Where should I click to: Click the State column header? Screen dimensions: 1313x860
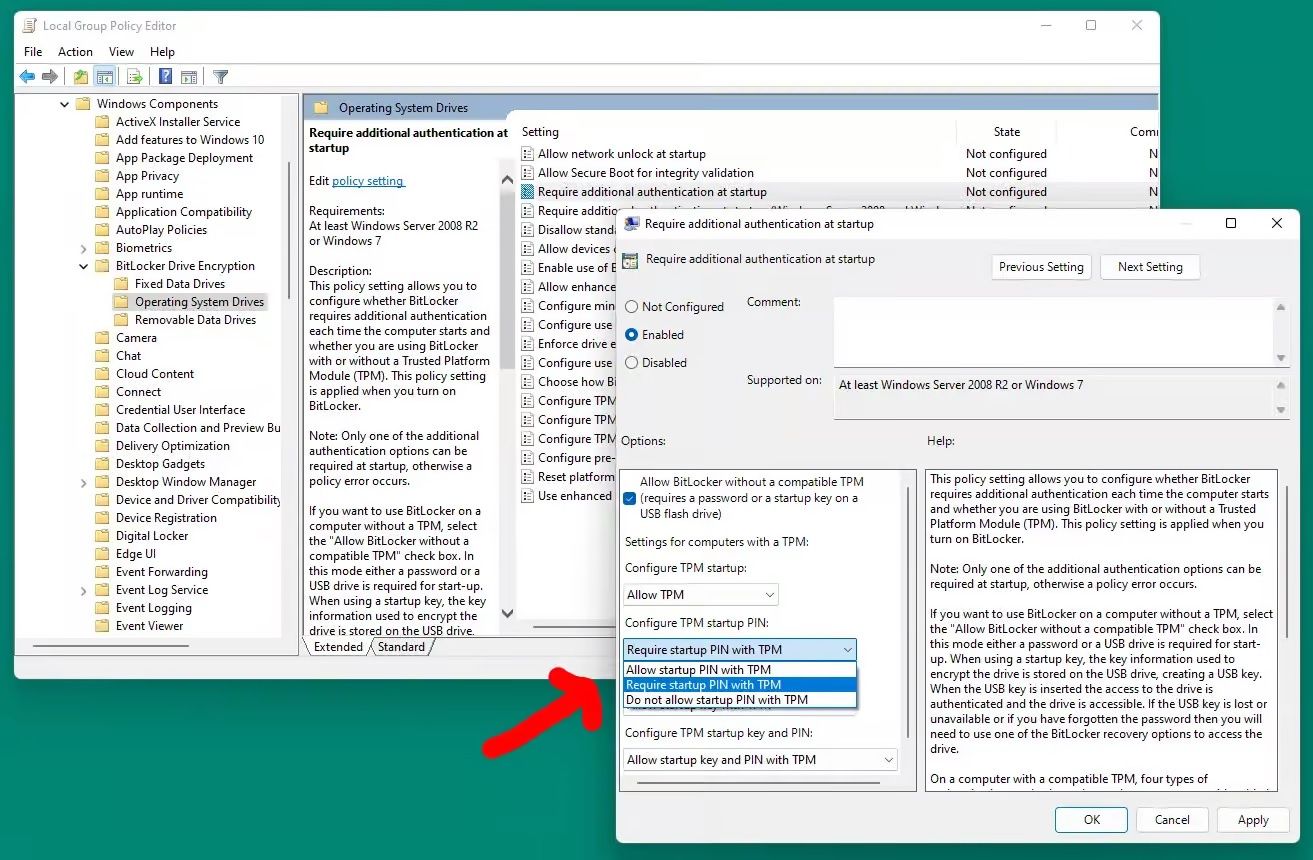coord(1007,132)
